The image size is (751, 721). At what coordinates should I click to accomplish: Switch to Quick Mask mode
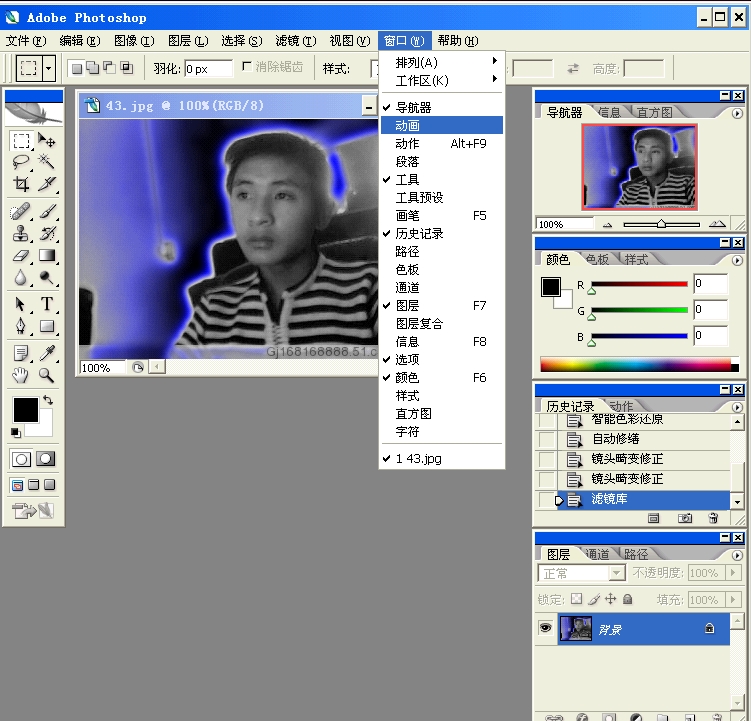46,459
